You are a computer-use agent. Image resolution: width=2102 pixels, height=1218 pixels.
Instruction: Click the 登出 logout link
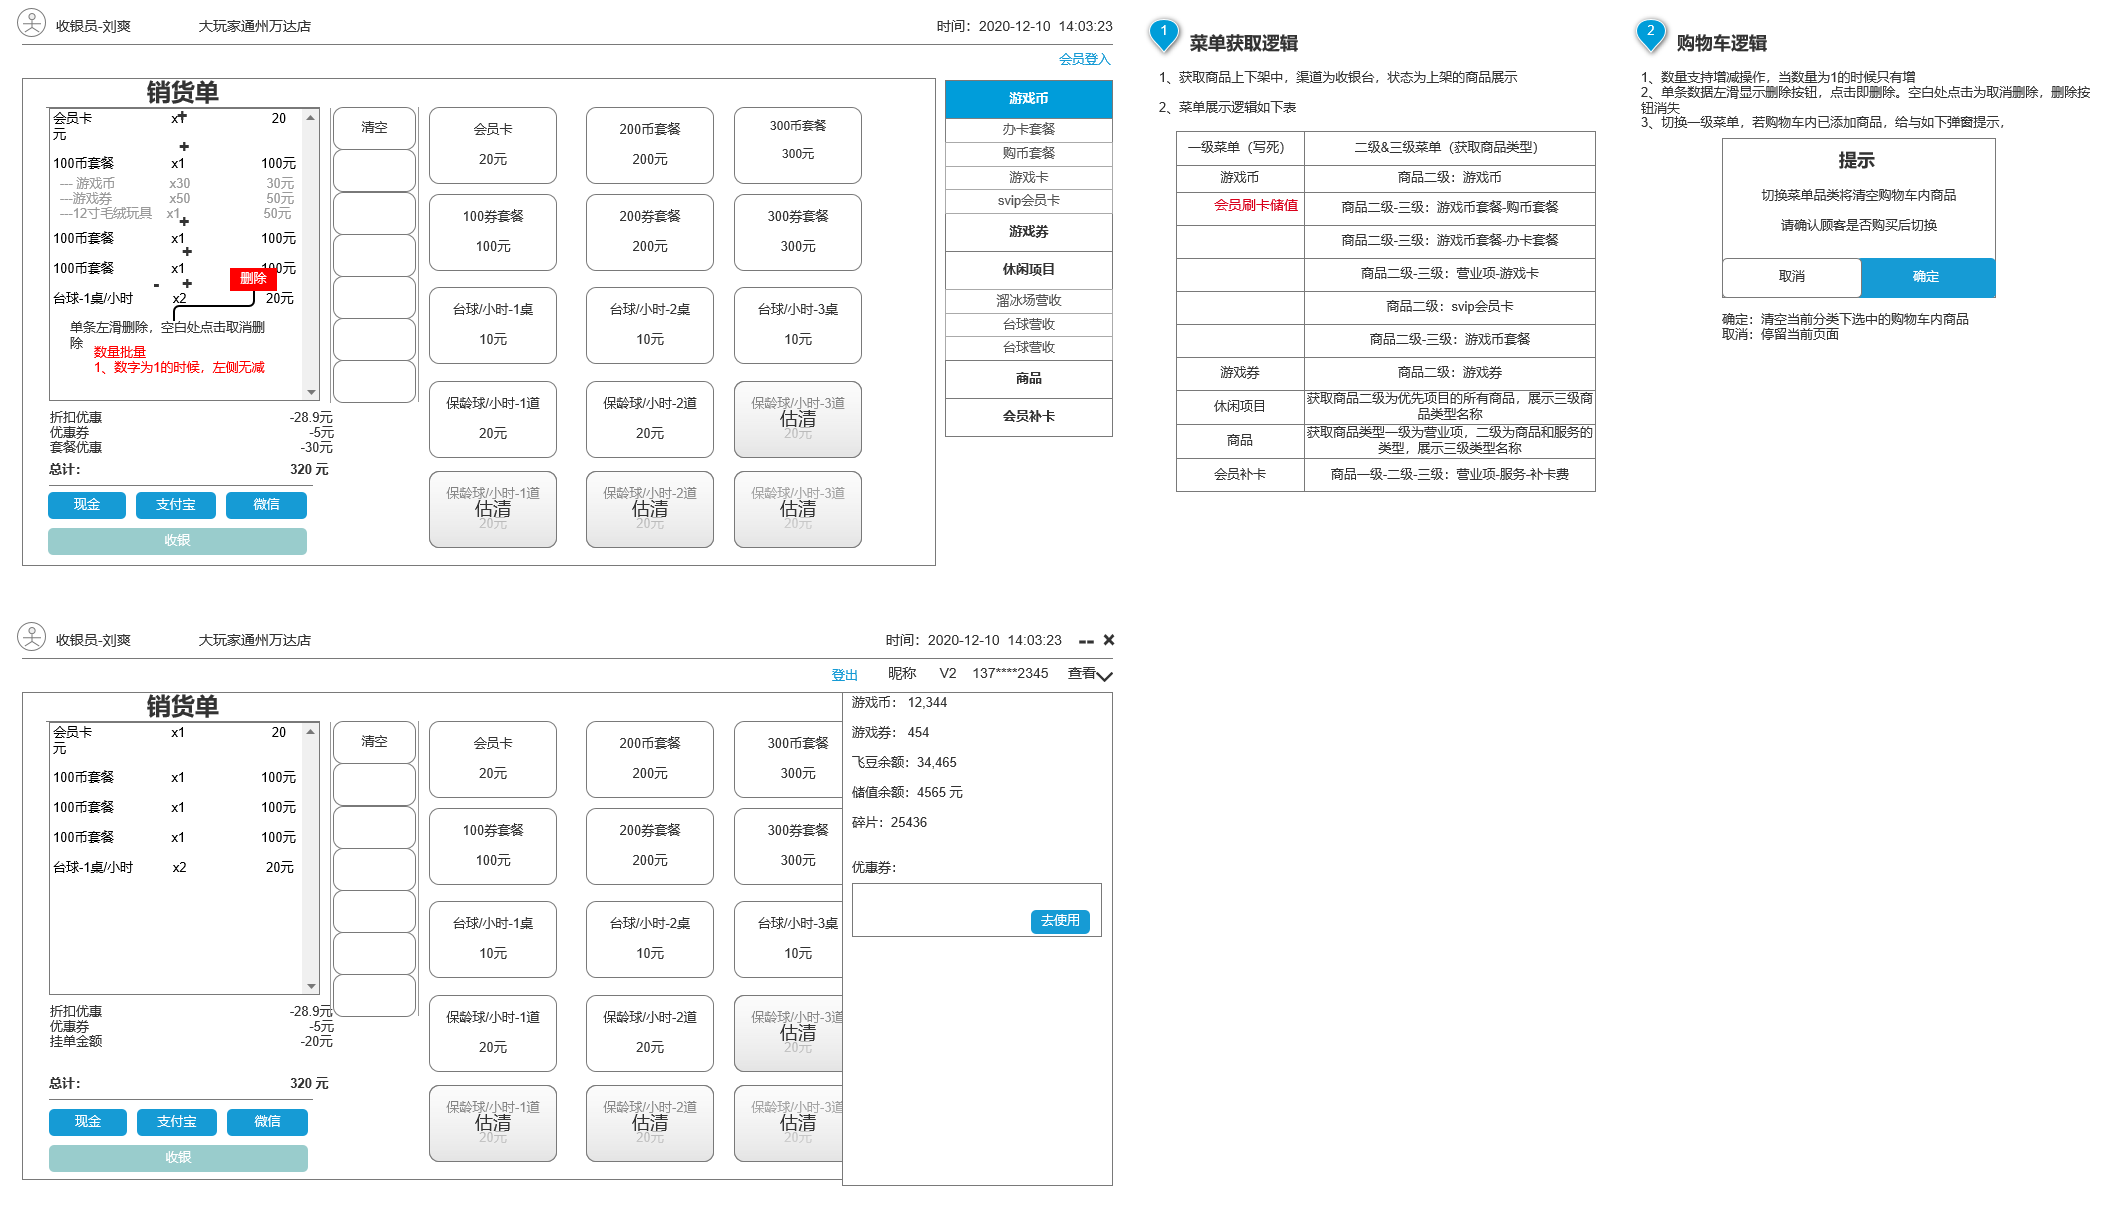[844, 675]
